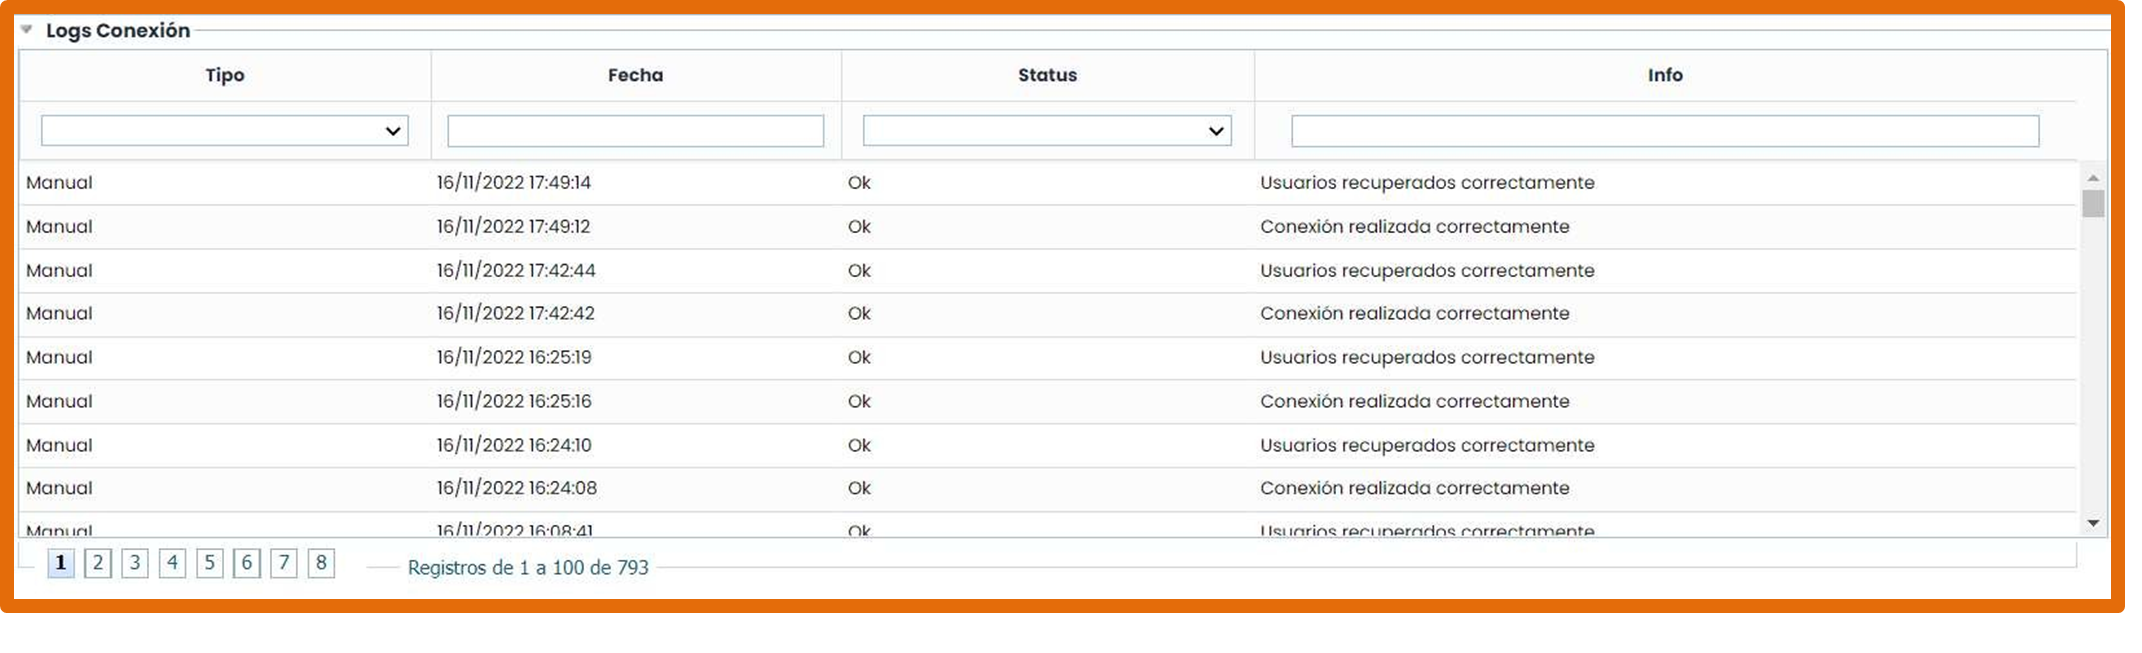Click the scrollbar down arrow

[x=2093, y=524]
